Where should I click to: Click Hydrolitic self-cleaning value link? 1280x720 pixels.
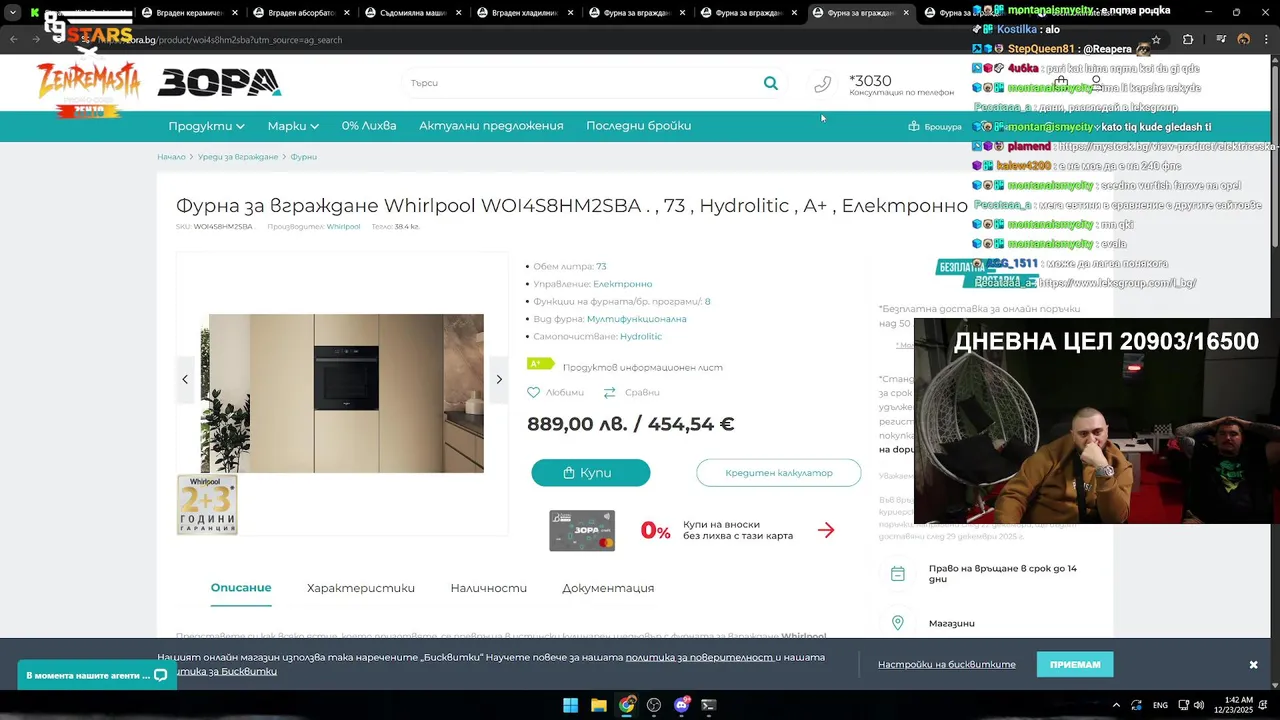tap(641, 336)
